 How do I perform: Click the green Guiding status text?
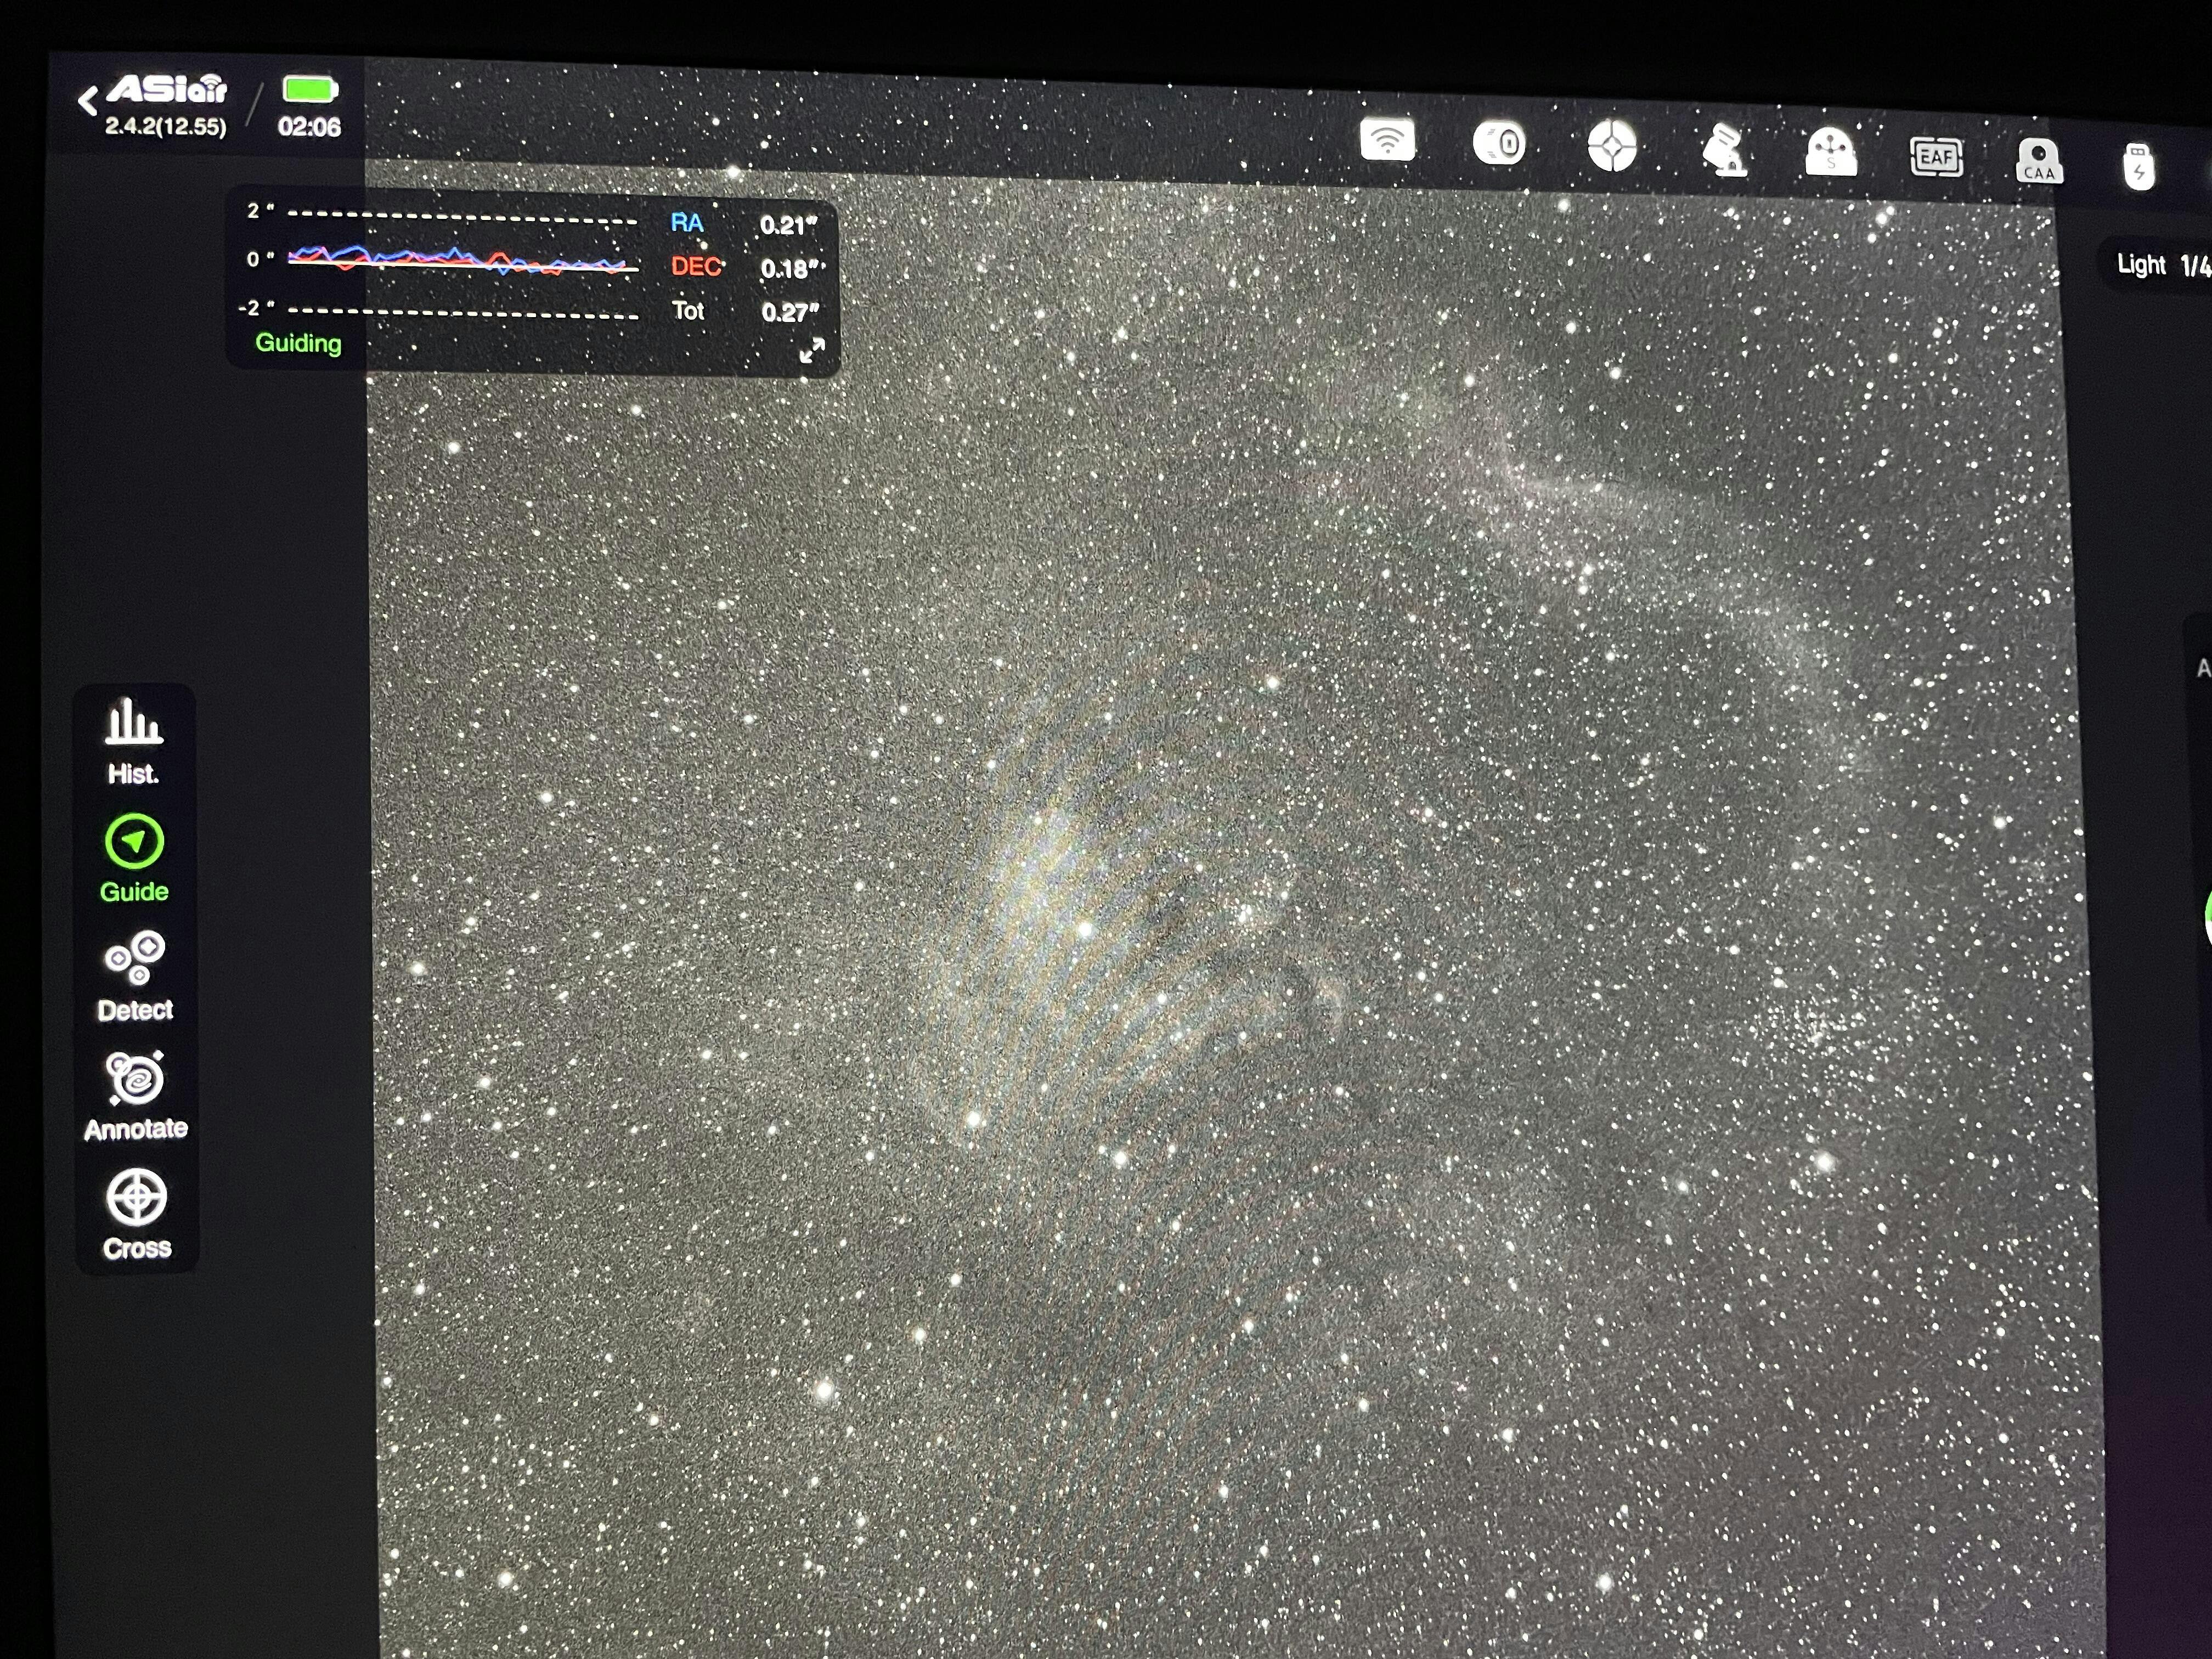point(298,343)
